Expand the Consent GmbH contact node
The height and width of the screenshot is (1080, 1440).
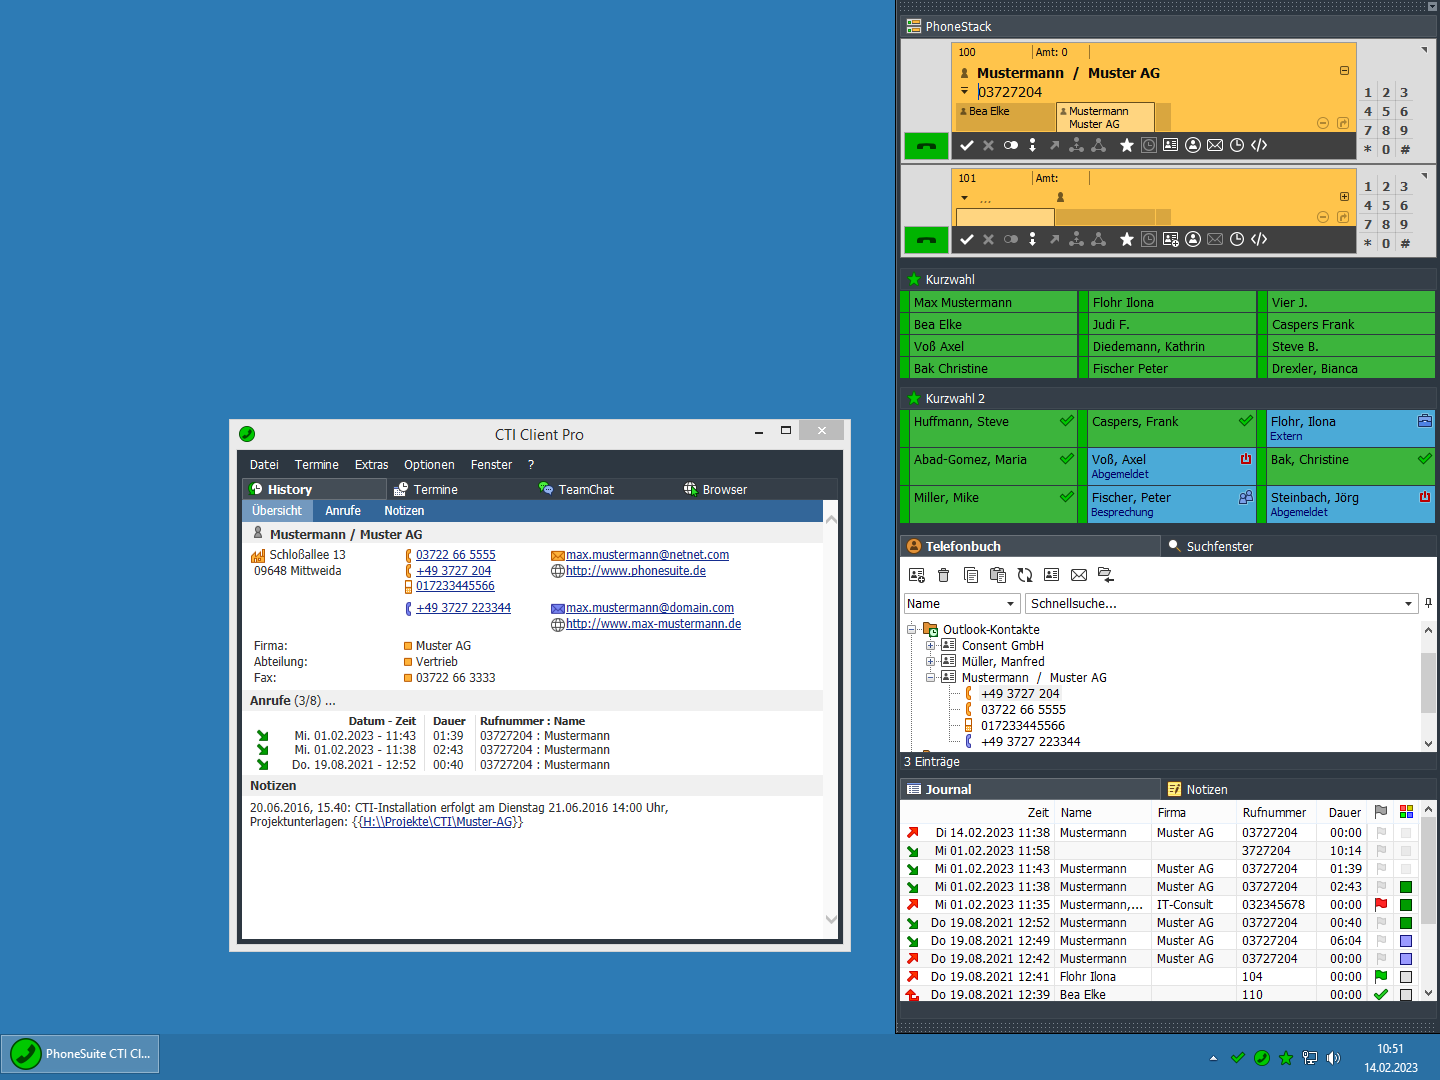point(930,646)
